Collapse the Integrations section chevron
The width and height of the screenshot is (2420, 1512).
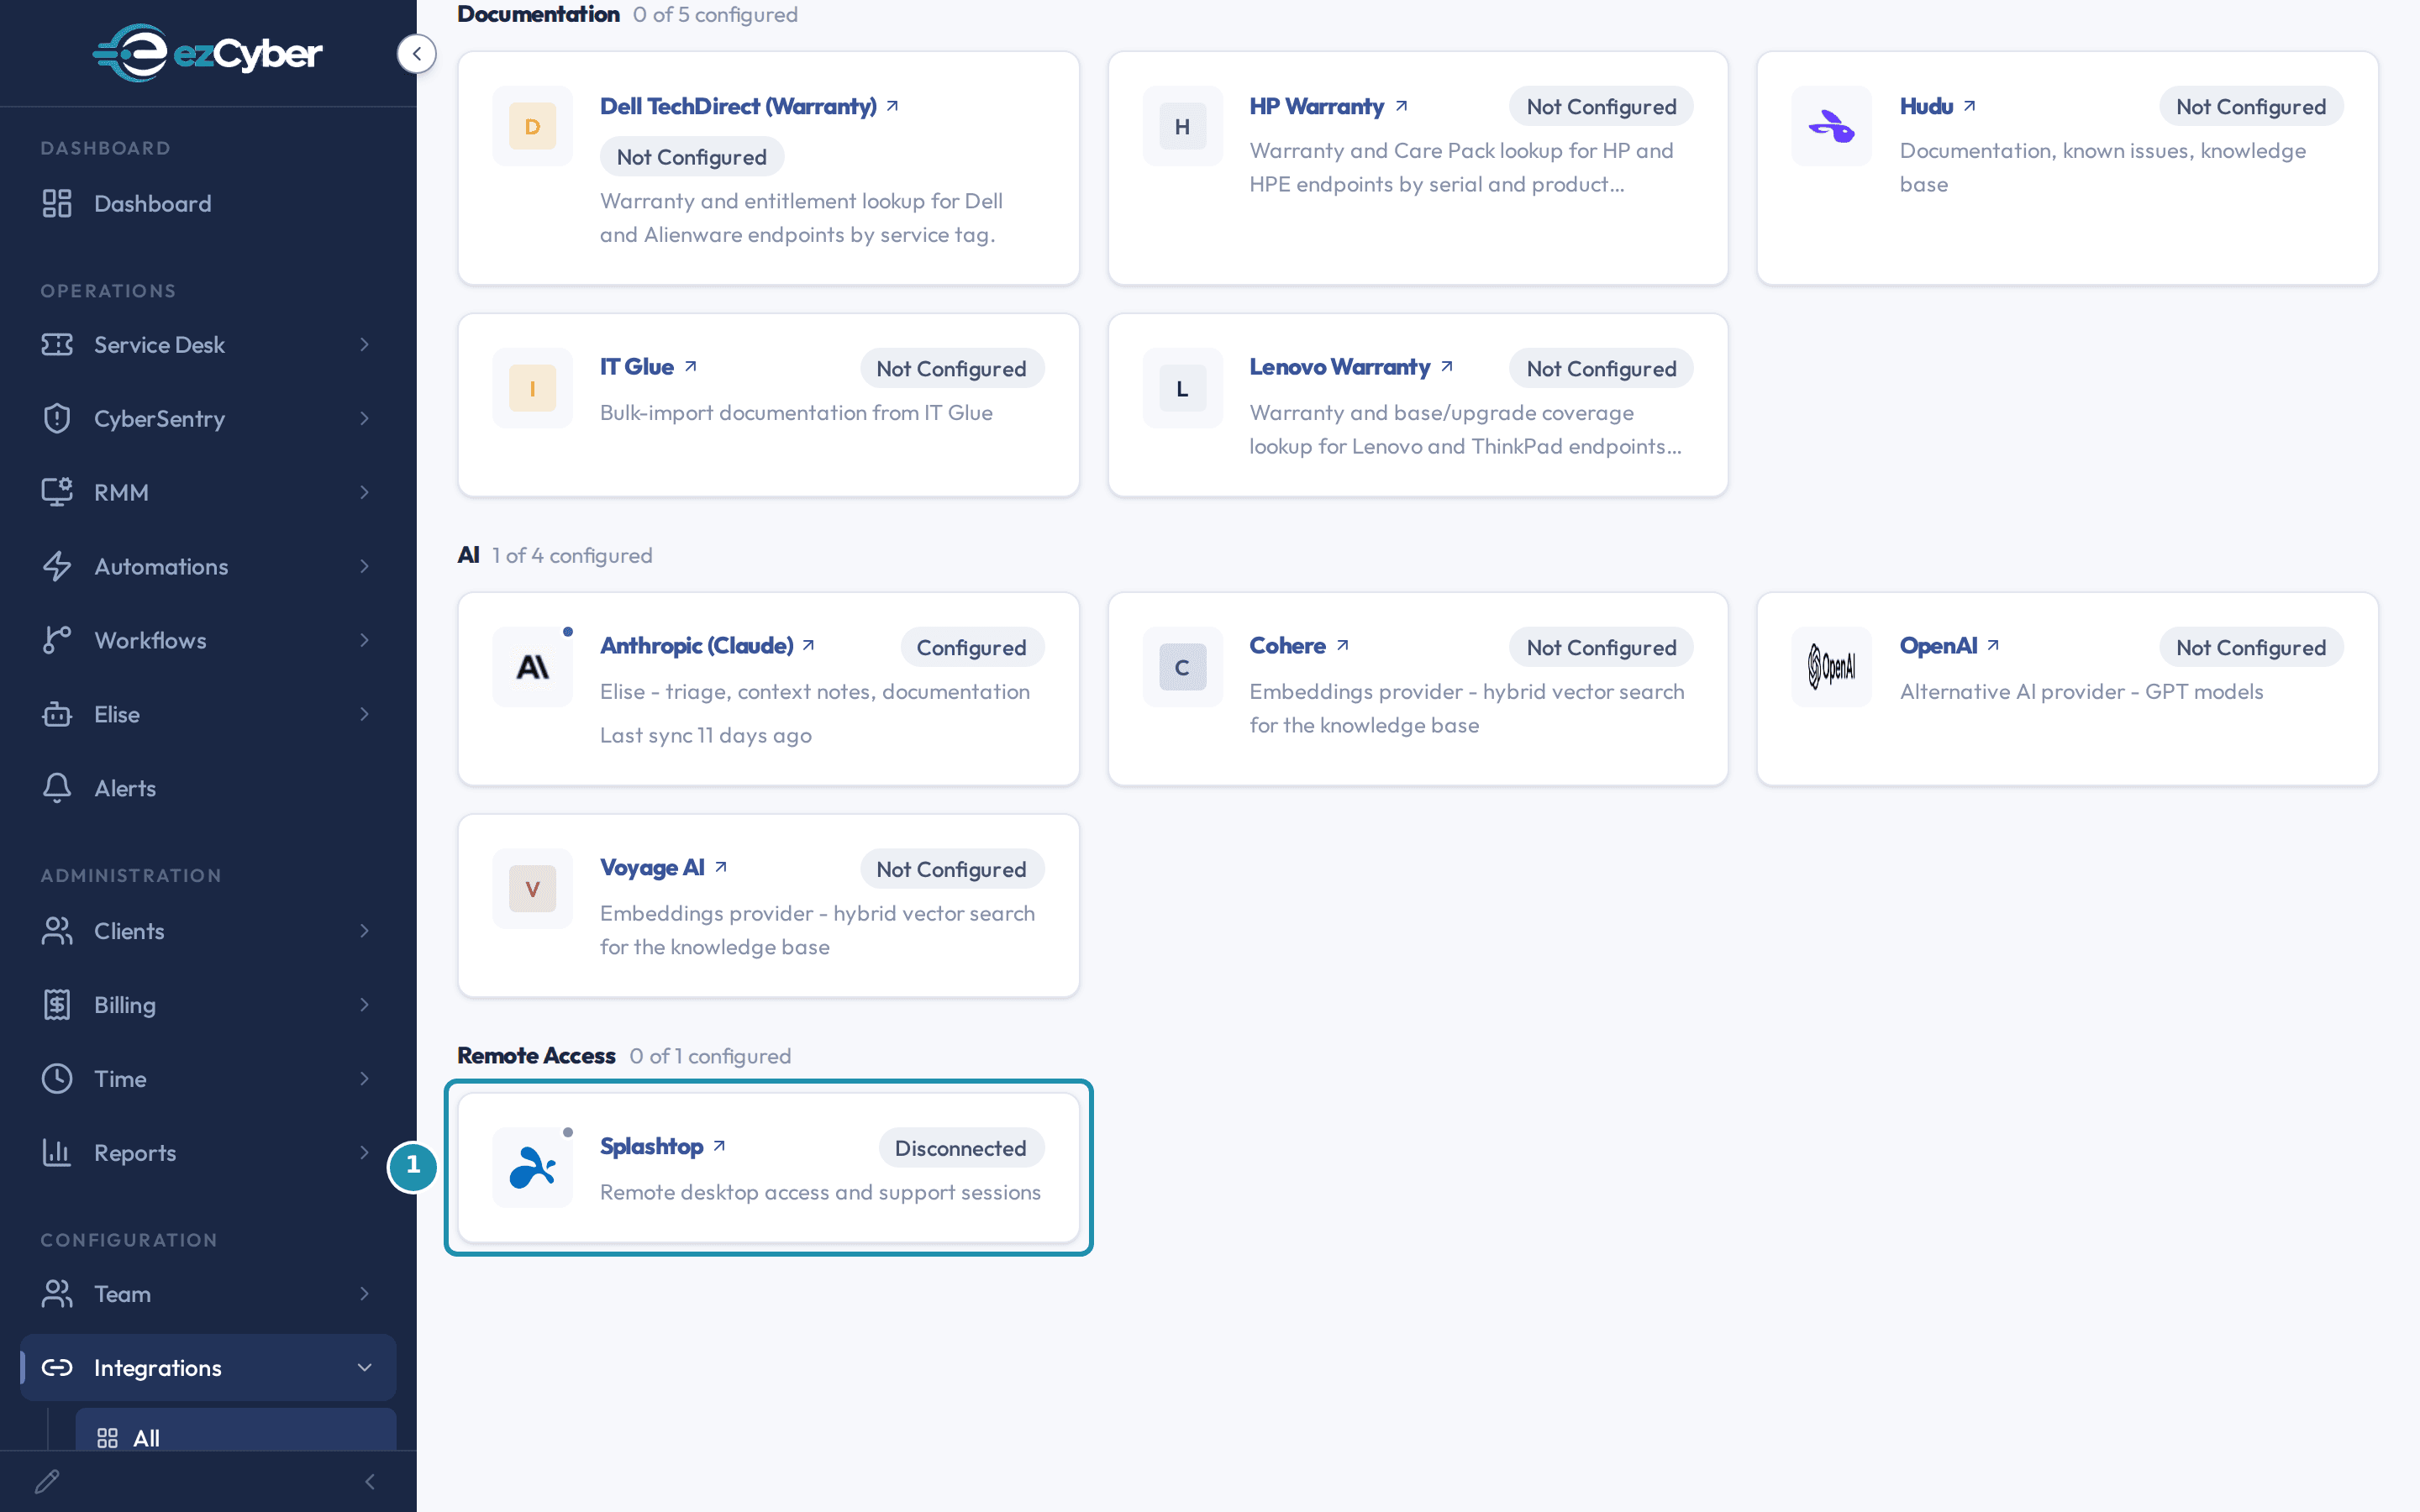pos(365,1367)
